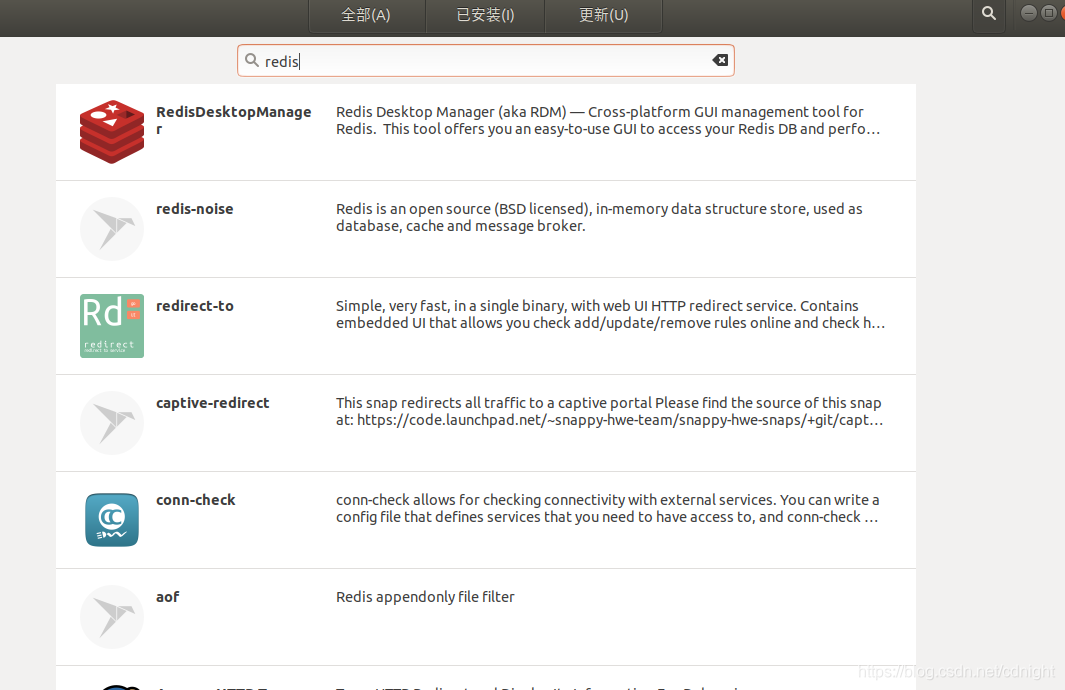Select the redis-noise placeholder snap icon
Image resolution: width=1065 pixels, height=690 pixels.
coord(112,229)
